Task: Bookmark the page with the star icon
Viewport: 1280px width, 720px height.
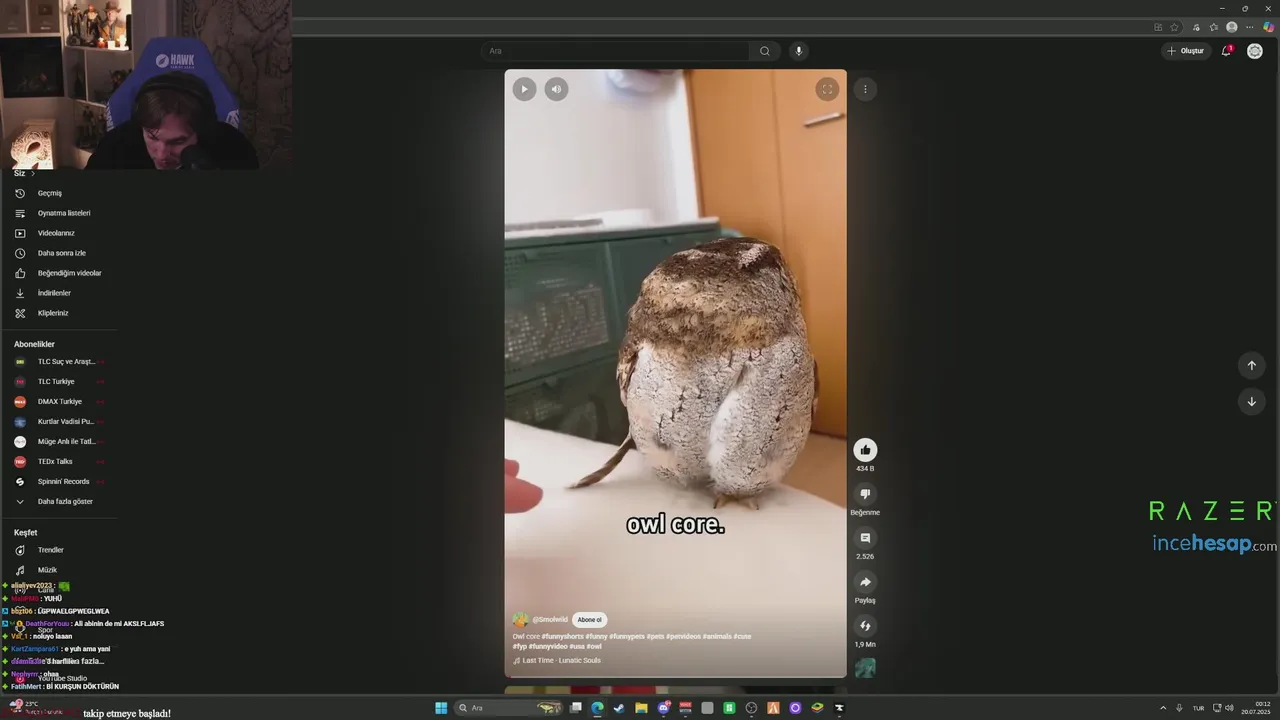Action: coord(1174,27)
